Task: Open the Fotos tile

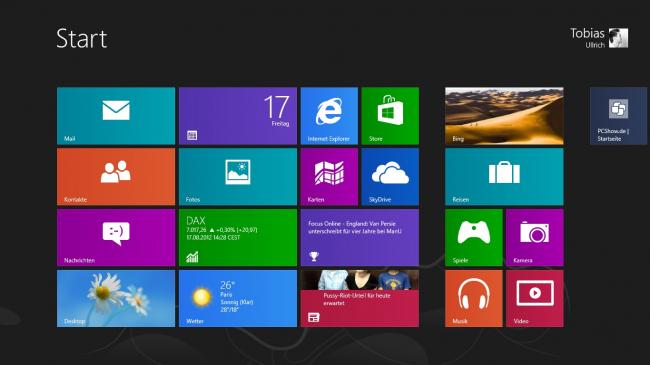Action: [238, 177]
